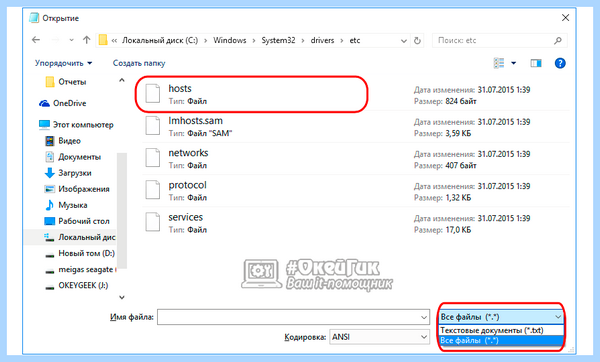Click 'Создать папку' button

pyautogui.click(x=139, y=63)
